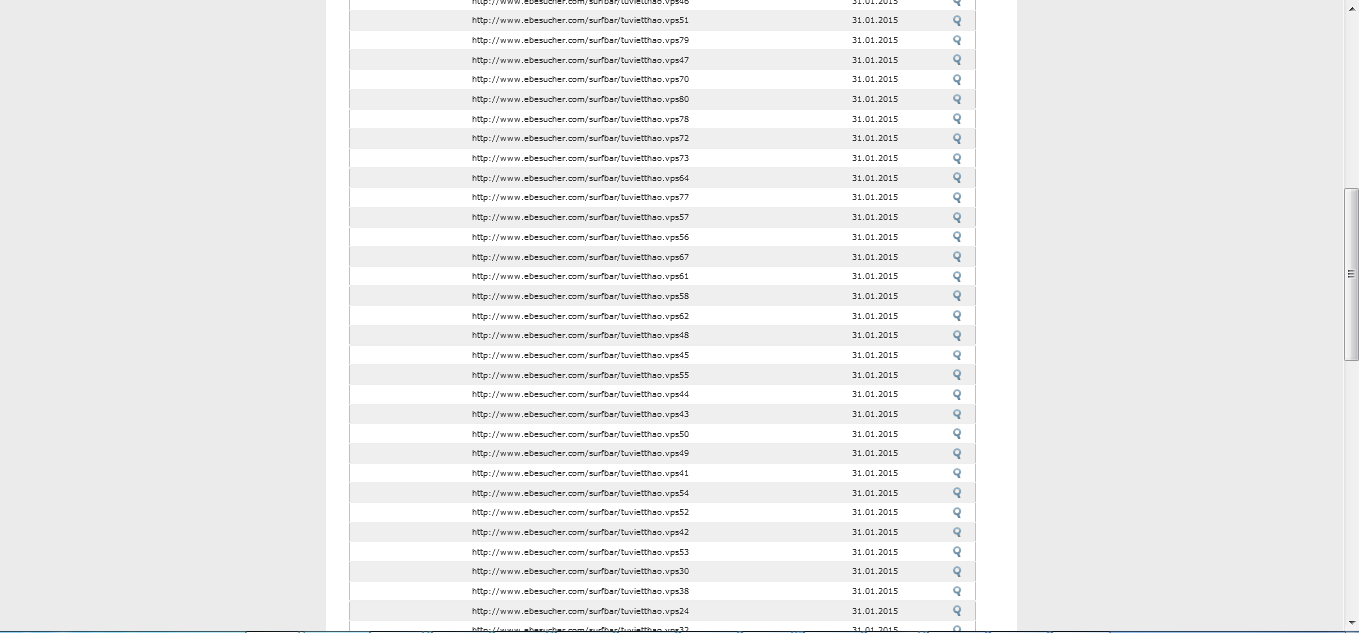Click the magnifier icon for the vps64 URL
Viewport: 1359px width, 633px height.
(957, 178)
